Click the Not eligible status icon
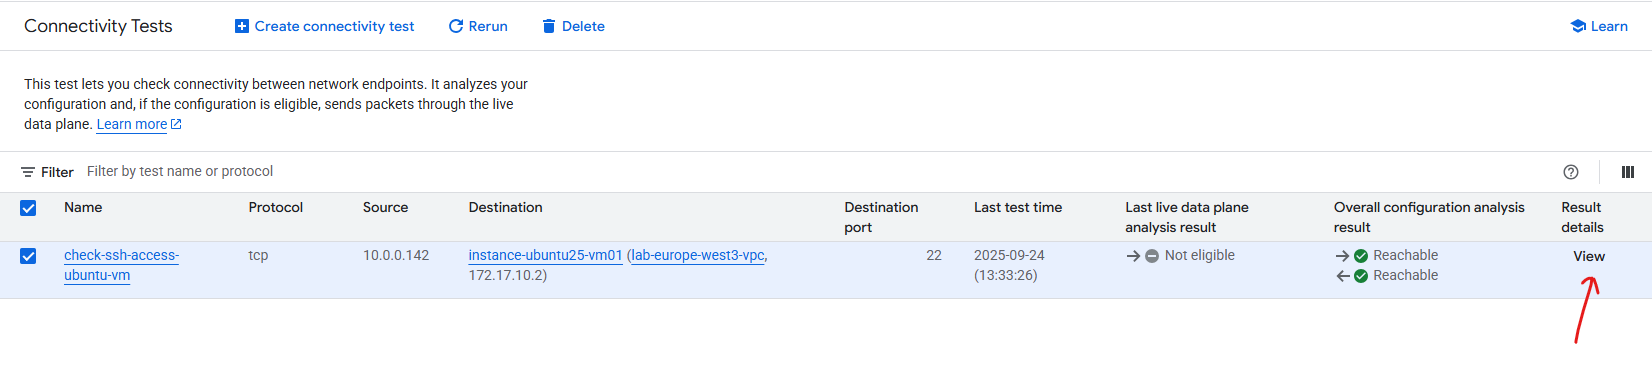This screenshot has height=381, width=1652. click(1152, 256)
